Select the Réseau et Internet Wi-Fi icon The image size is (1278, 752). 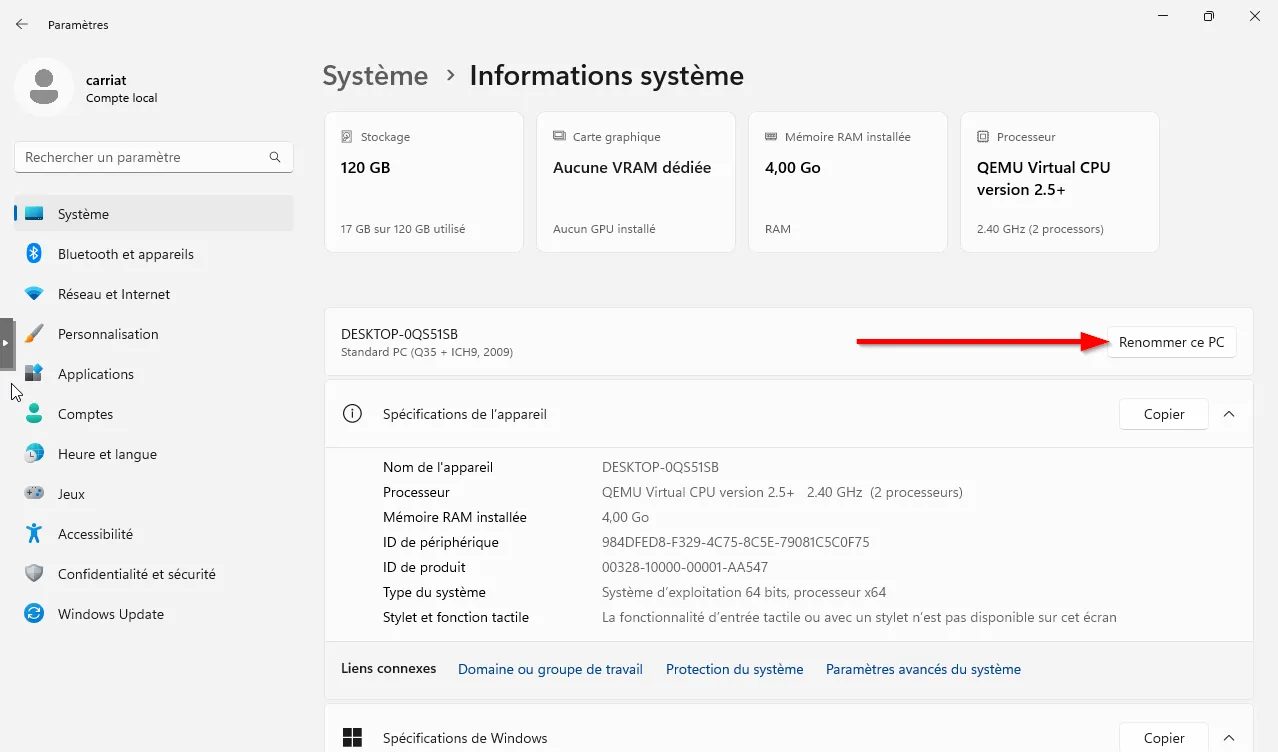click(34, 294)
